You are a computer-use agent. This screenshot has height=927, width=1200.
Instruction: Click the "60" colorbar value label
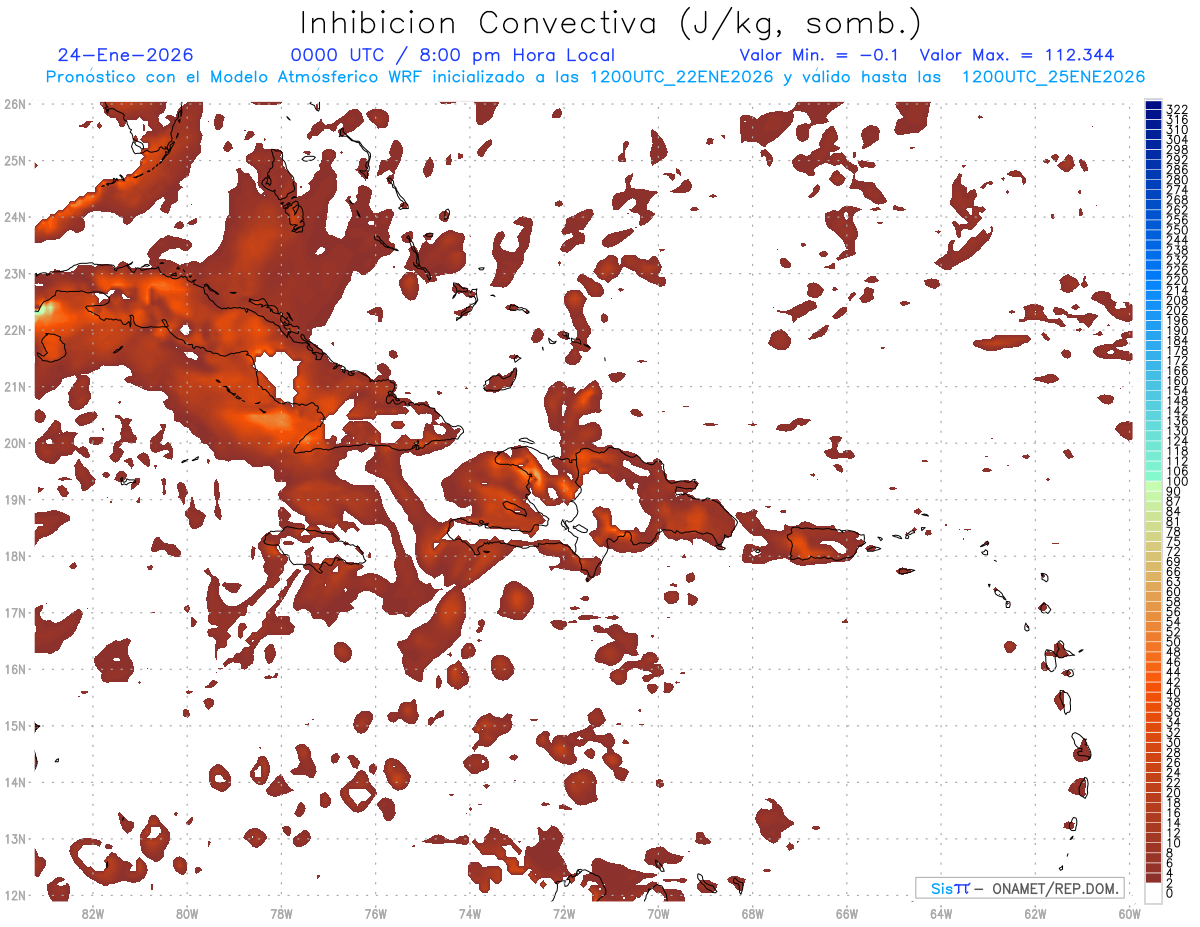1174,591
